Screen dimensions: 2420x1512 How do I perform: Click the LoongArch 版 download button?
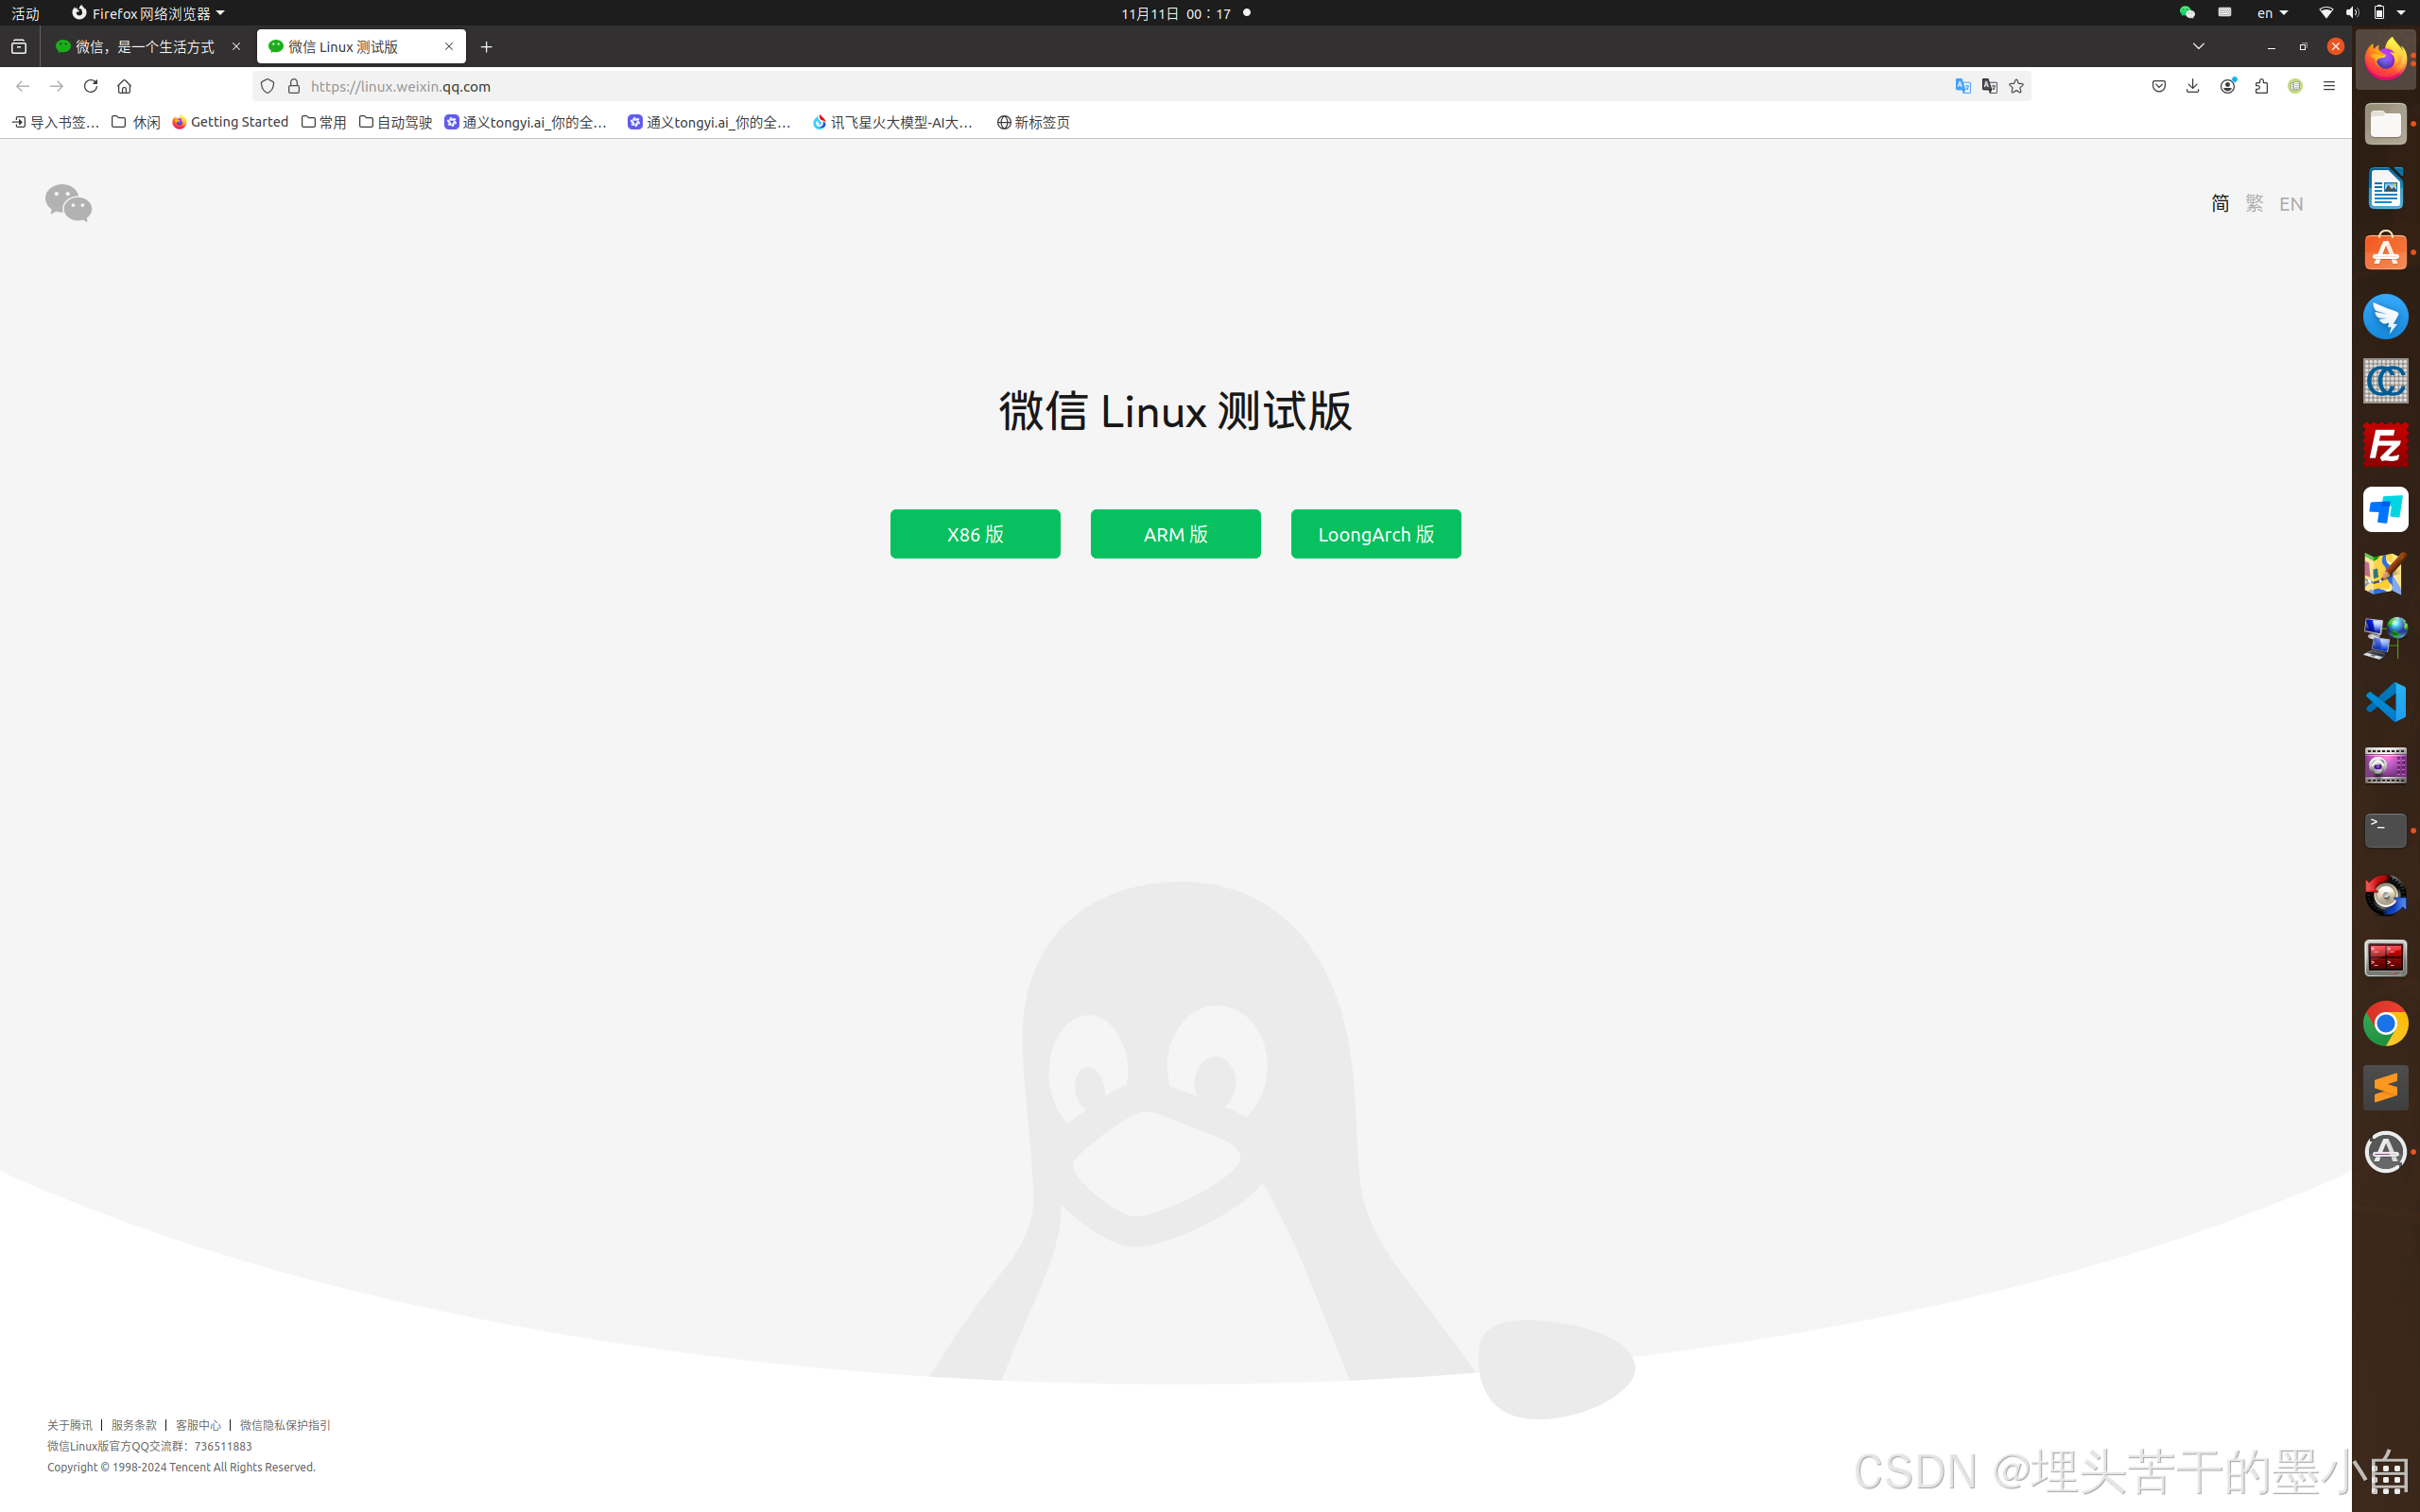click(1375, 534)
